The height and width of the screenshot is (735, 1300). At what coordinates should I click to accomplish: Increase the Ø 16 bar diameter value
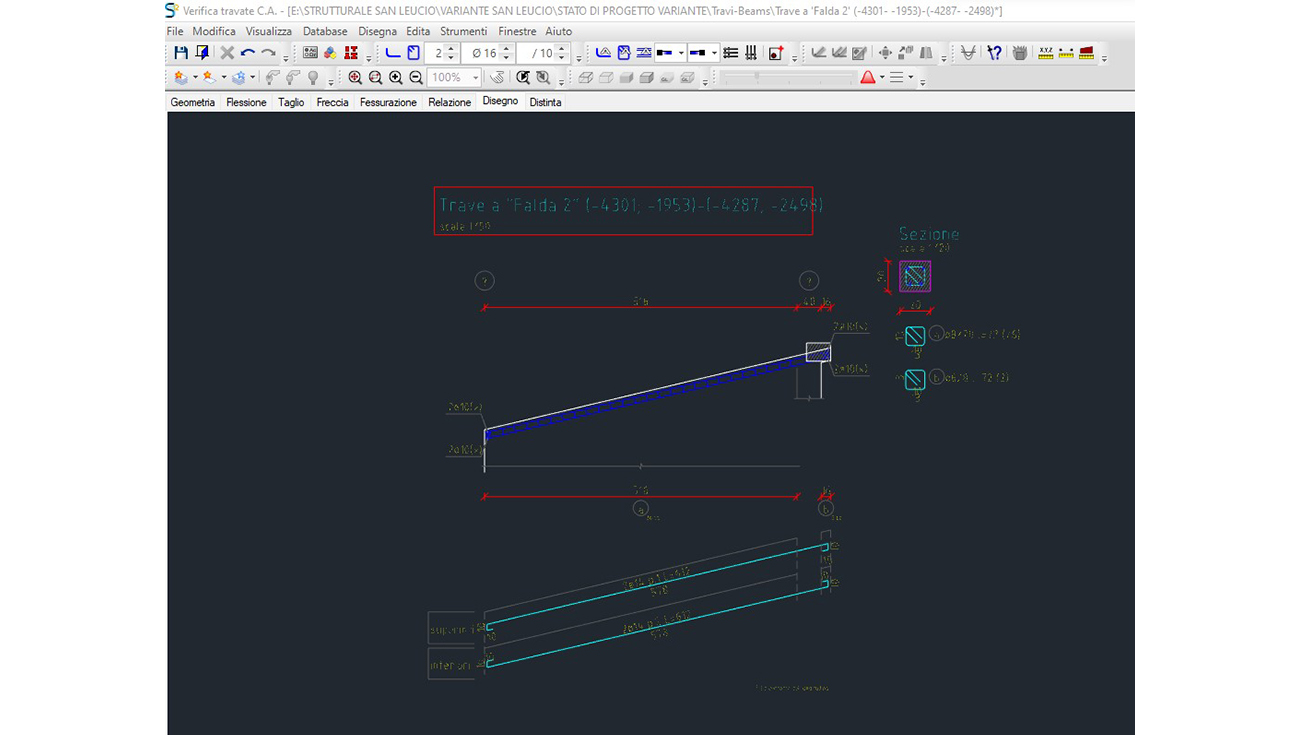(506, 49)
